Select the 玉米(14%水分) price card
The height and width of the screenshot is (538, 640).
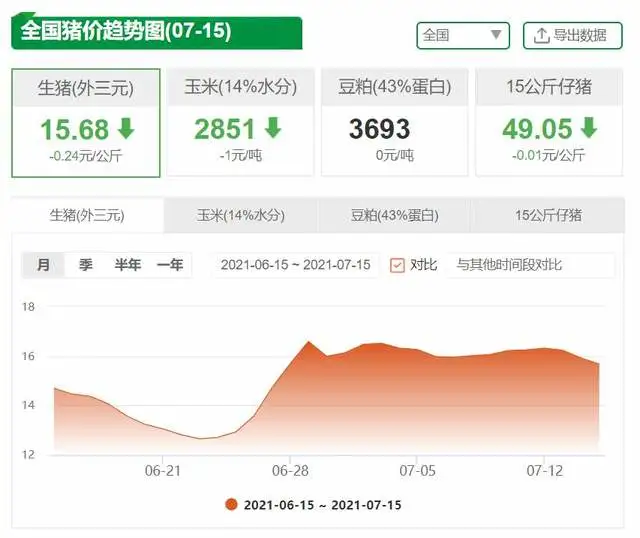coord(240,122)
